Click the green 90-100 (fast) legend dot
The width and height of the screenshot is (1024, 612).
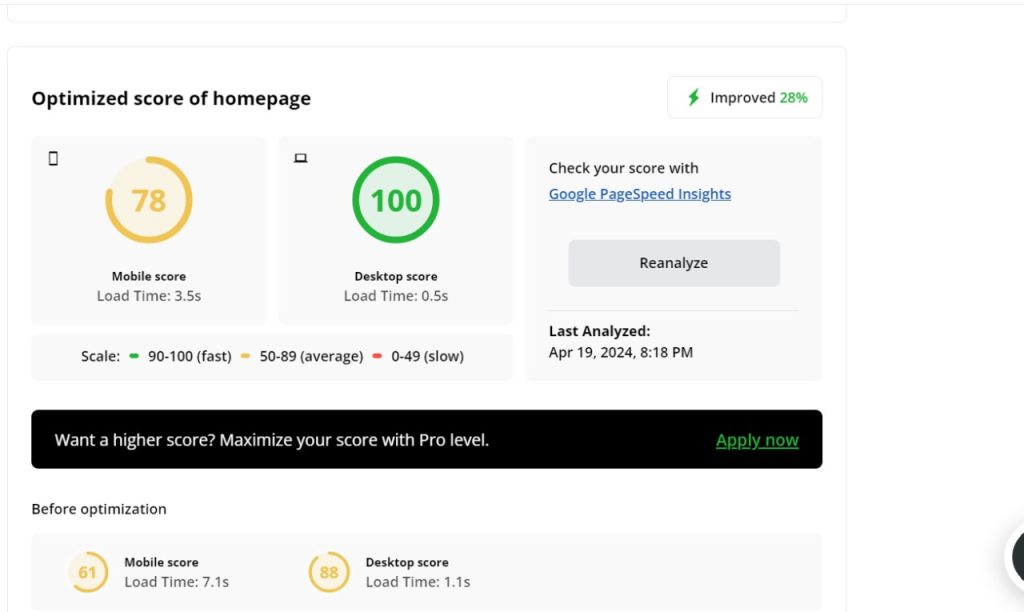pyautogui.click(x=134, y=356)
